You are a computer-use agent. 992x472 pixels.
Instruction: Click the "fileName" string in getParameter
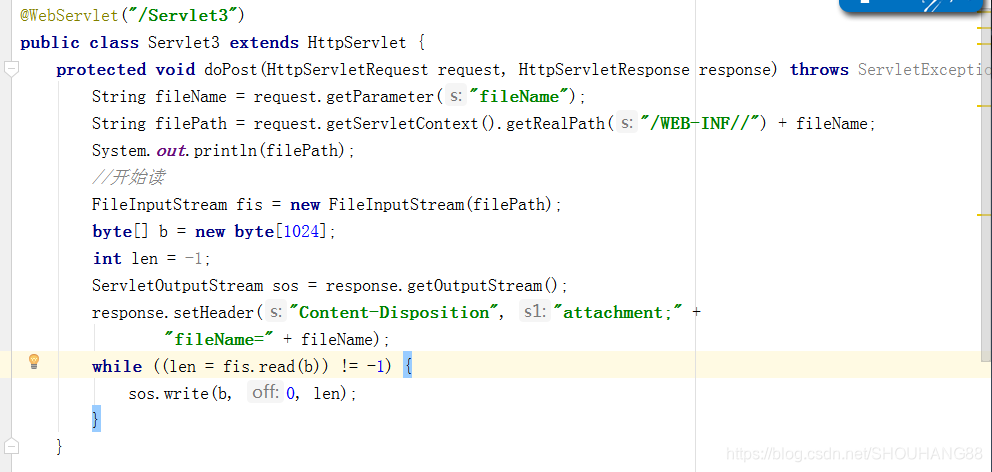tap(519, 96)
